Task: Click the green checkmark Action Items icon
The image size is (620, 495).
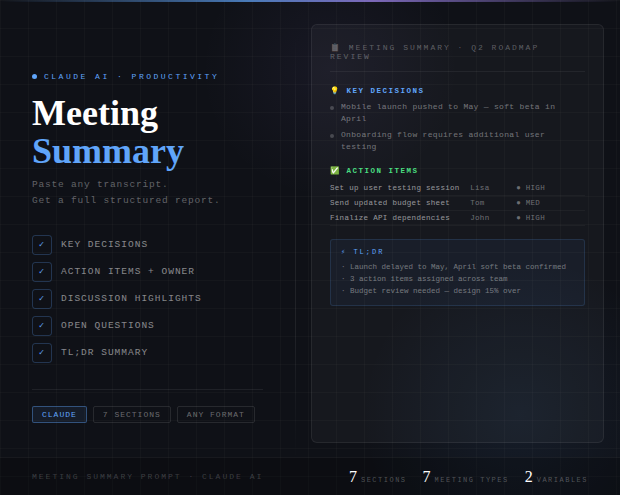Action: coord(334,170)
